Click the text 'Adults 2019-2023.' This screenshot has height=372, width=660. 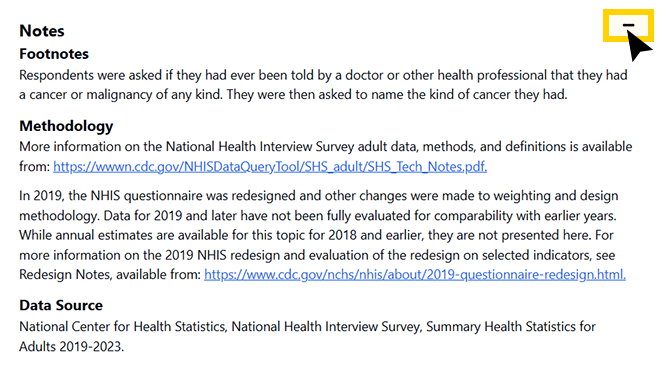[x=72, y=347]
